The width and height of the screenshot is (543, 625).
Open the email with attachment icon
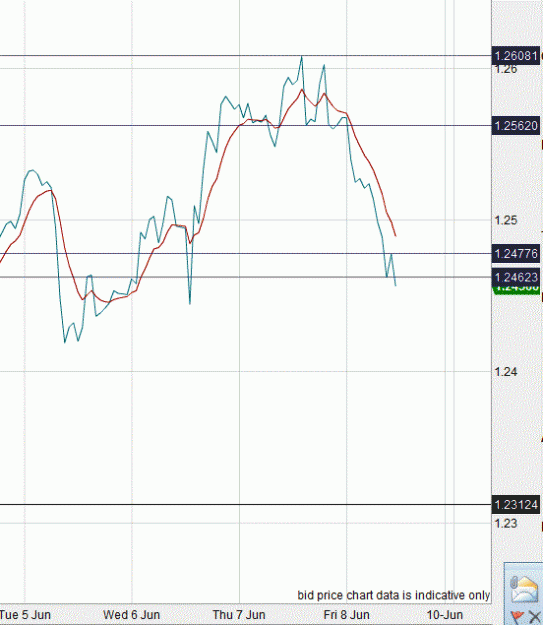click(x=524, y=589)
